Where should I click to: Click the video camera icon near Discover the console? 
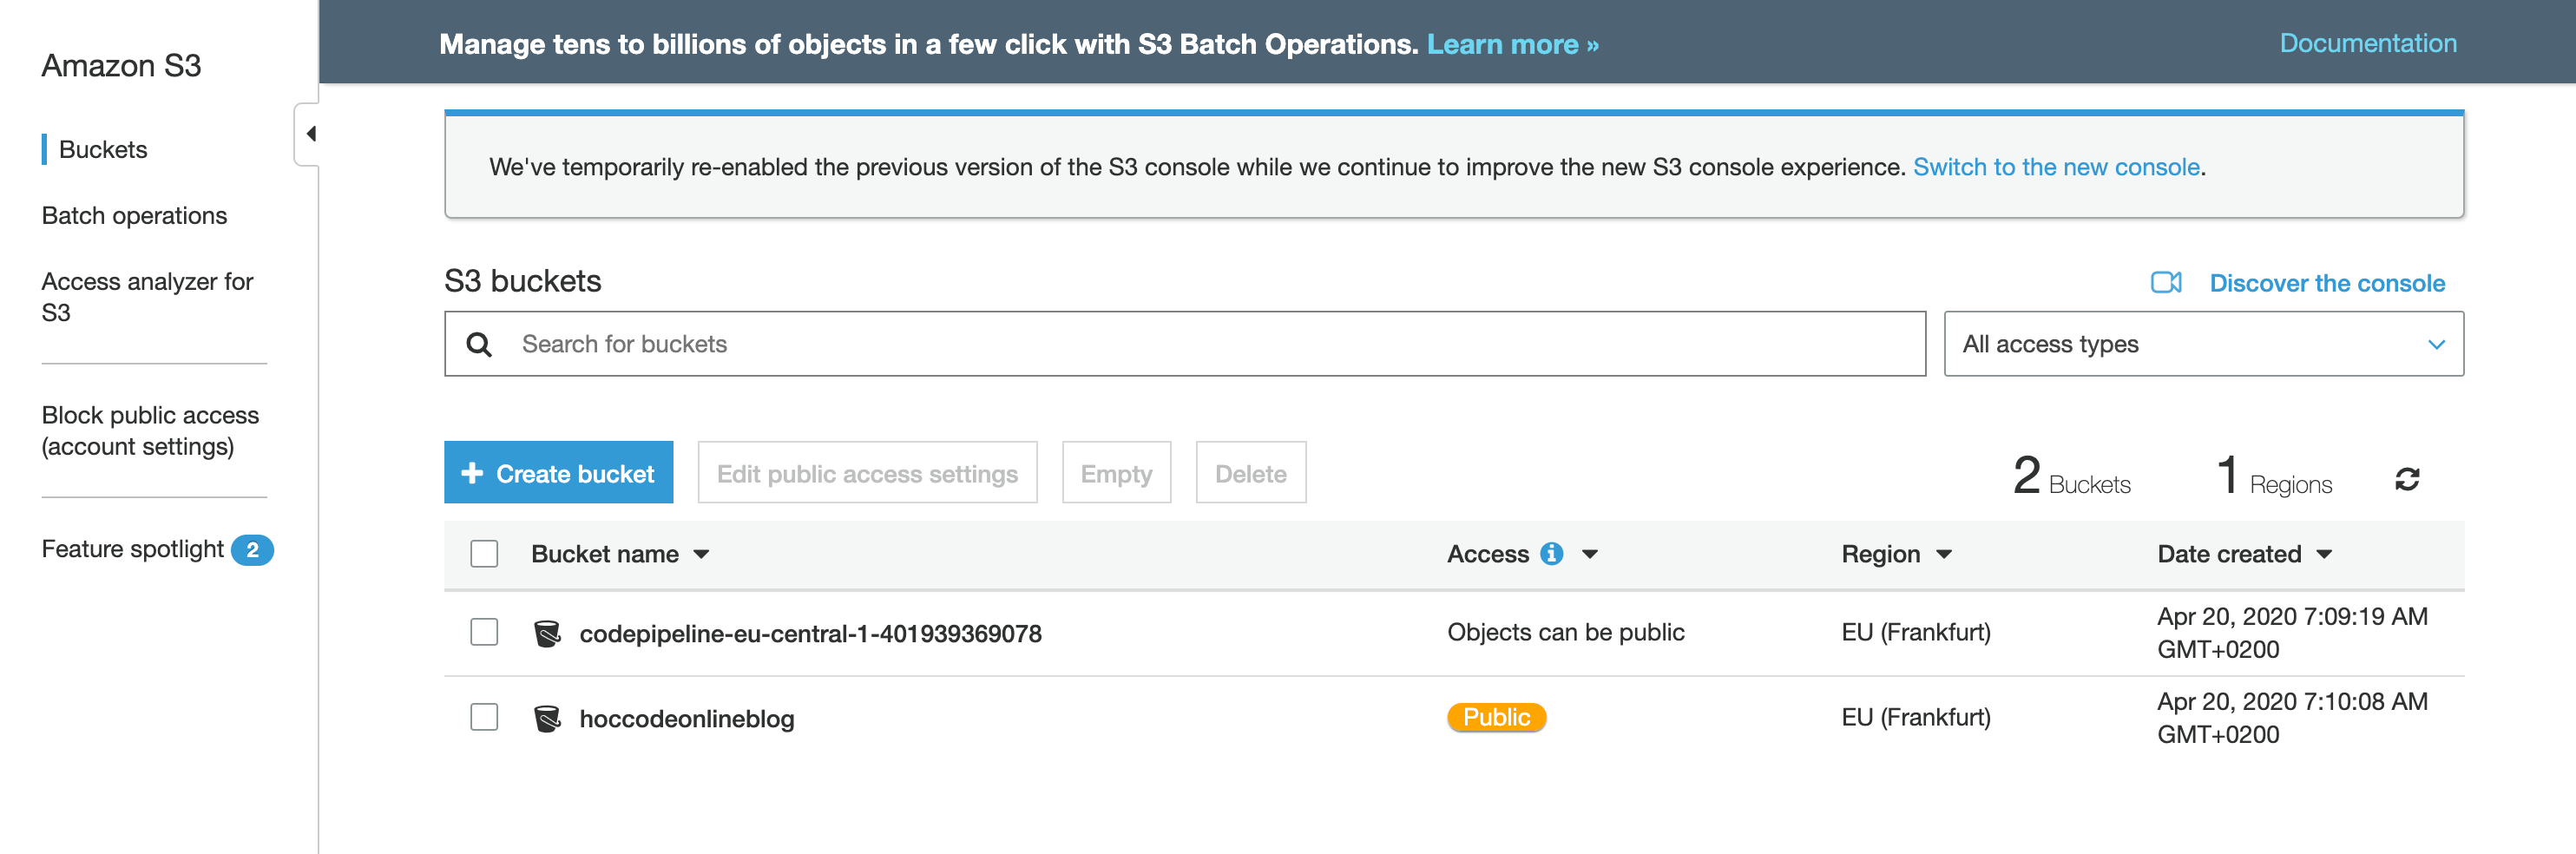[2165, 283]
